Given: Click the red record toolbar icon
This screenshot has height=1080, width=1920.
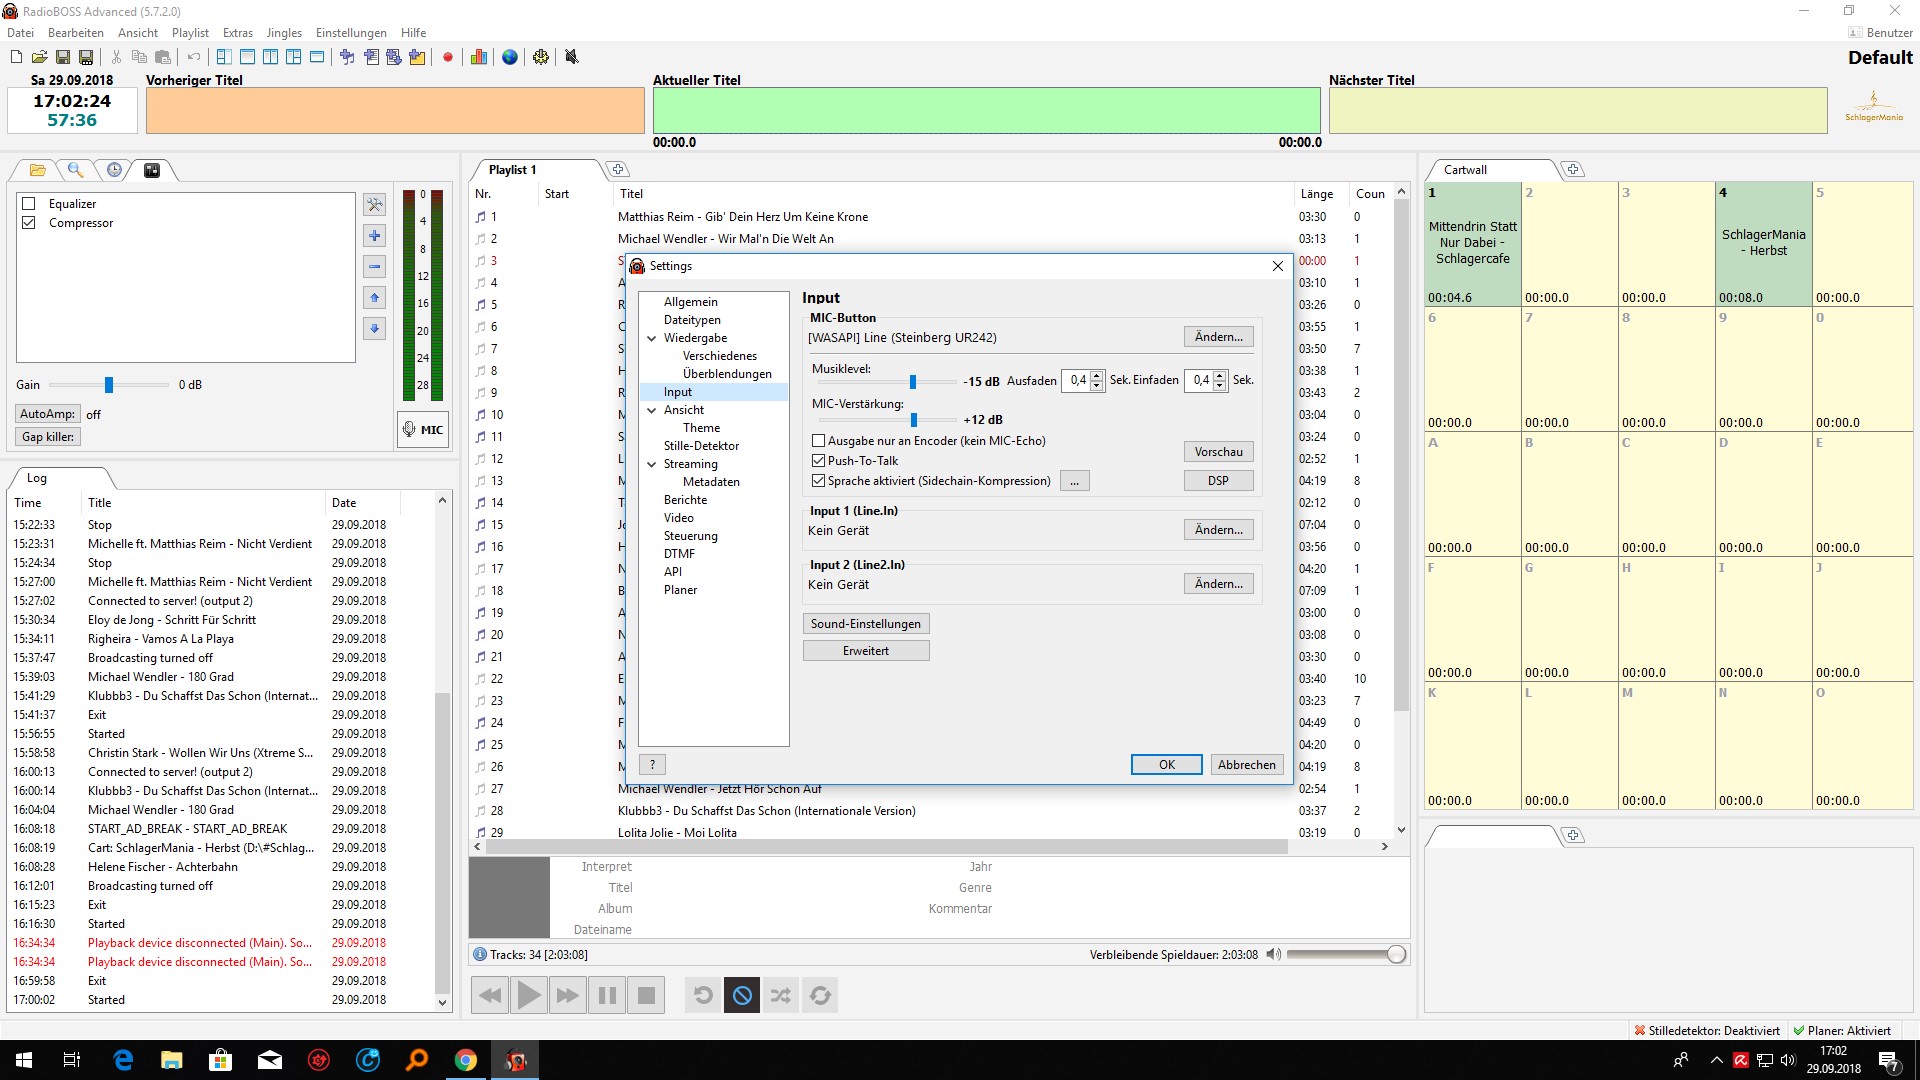Looking at the screenshot, I should click(448, 57).
